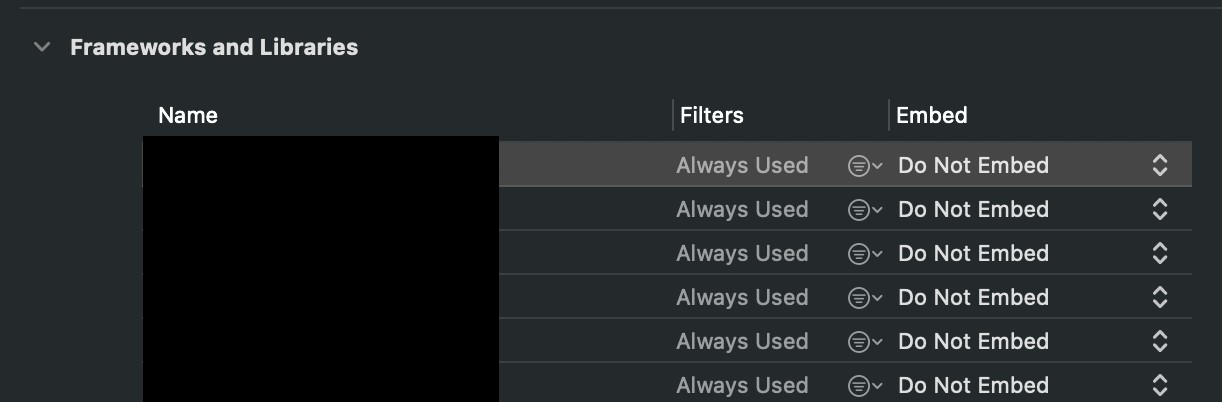Select "Always Used" text in the first row
Screen dimensions: 1222x402
coord(742,166)
